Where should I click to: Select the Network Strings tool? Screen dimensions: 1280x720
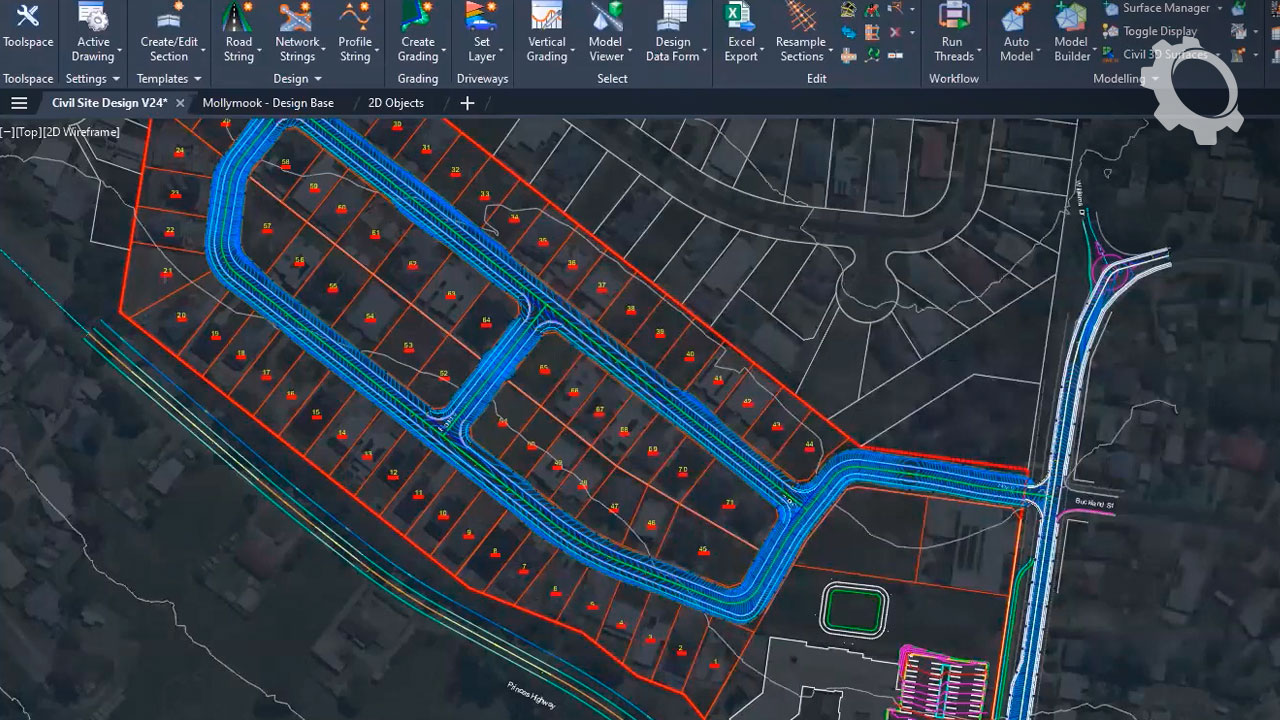point(297,32)
